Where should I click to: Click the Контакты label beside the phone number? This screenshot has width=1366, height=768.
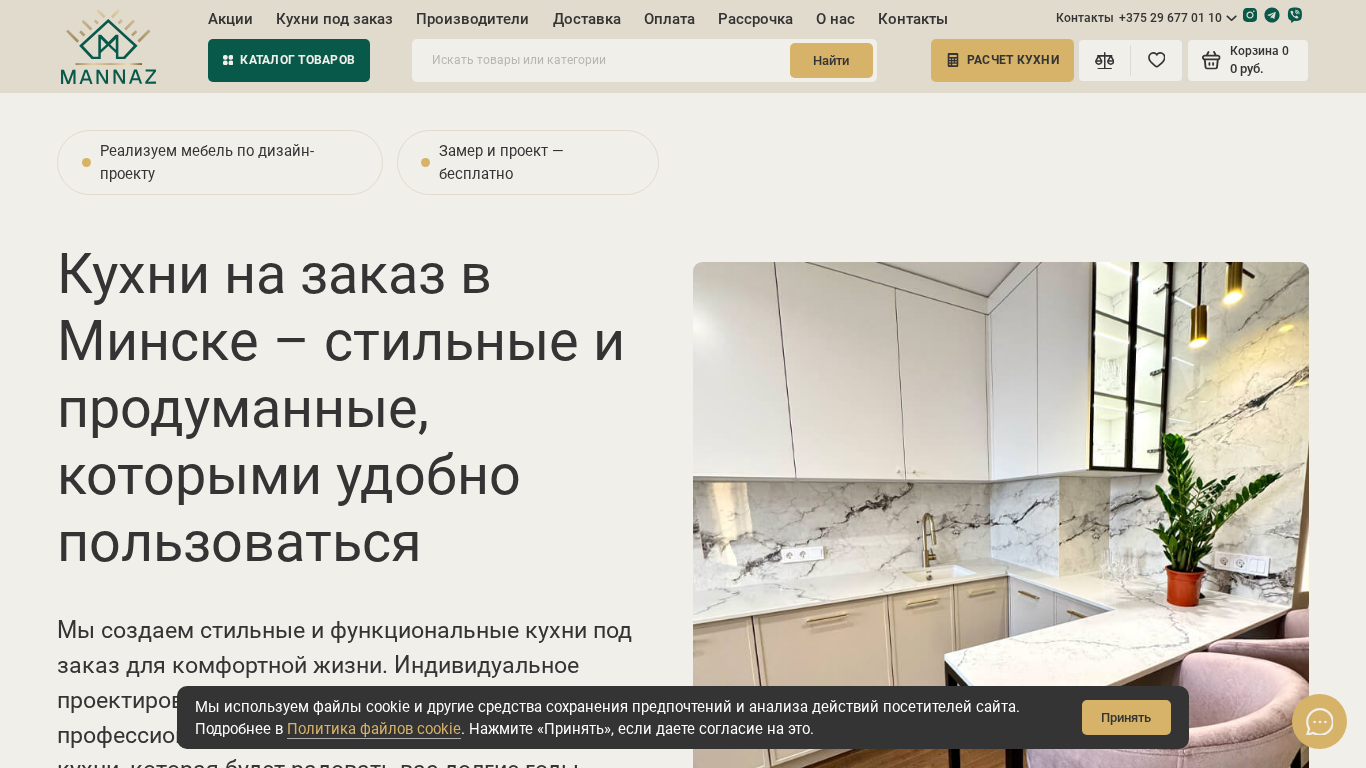point(1085,18)
